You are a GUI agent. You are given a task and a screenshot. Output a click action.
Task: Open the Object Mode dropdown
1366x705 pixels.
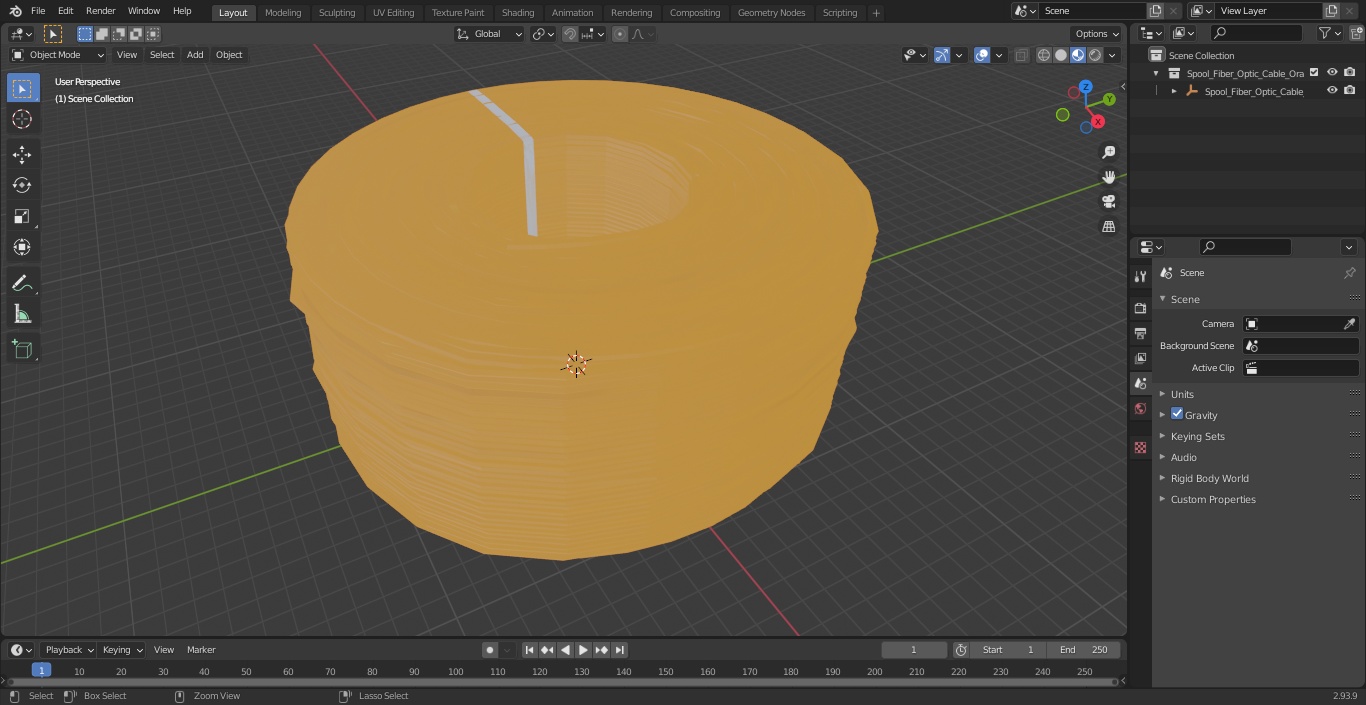tap(58, 55)
